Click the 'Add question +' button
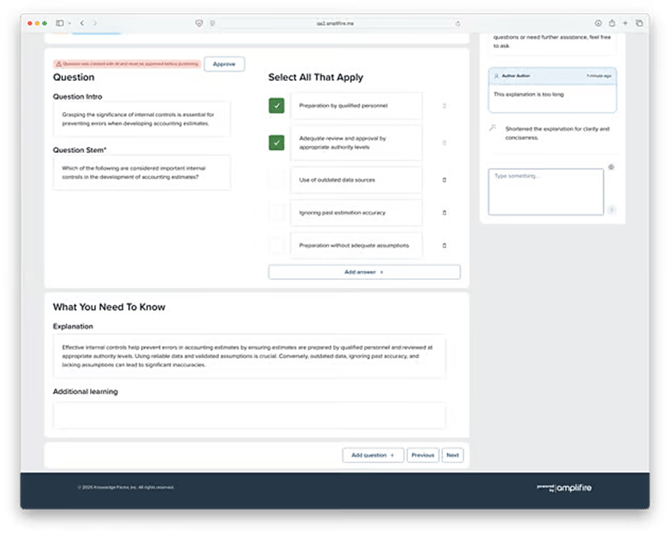Screen dimensions: 670x536 point(372,455)
